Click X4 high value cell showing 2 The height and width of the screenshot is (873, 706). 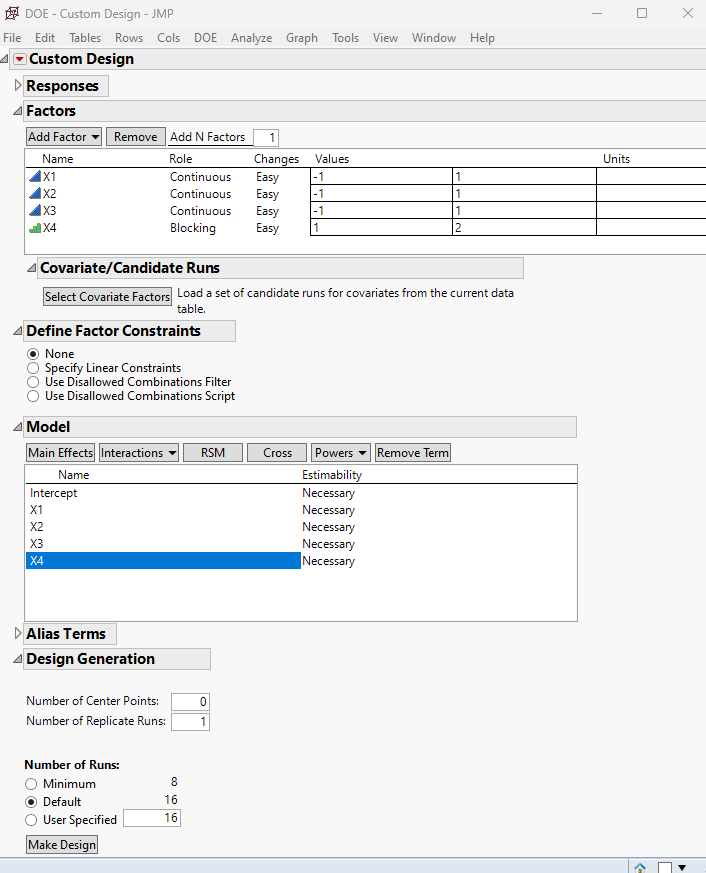(x=524, y=228)
